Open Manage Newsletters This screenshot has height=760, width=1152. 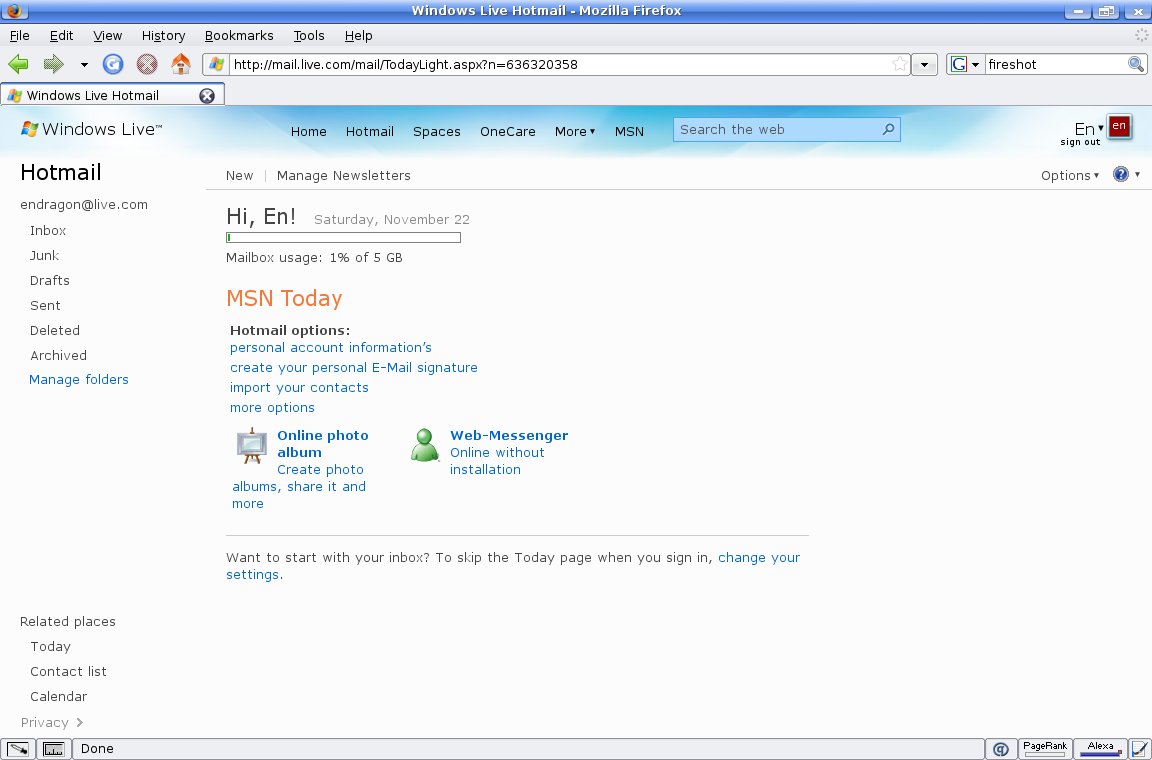point(343,176)
